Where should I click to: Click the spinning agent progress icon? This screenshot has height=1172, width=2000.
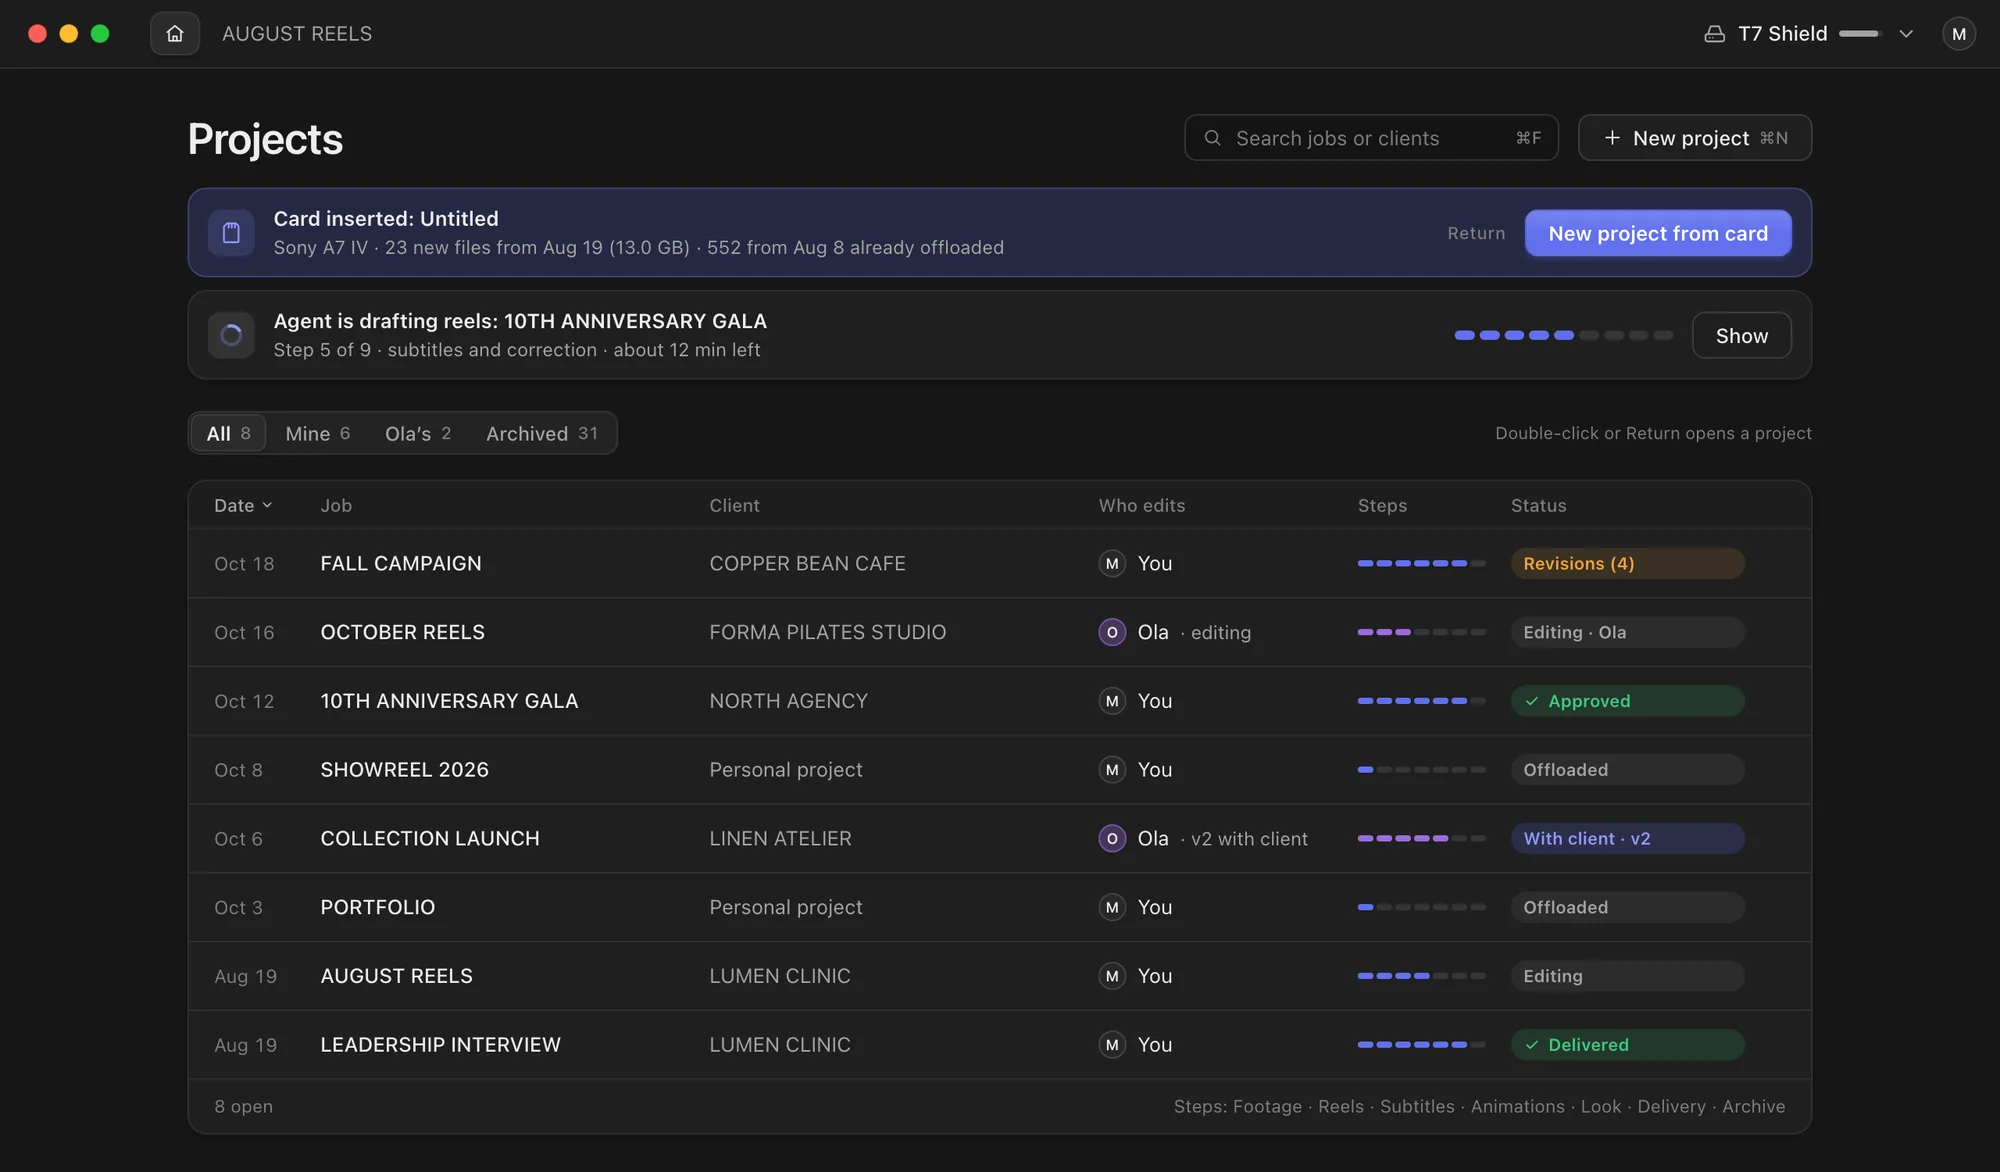coord(231,335)
